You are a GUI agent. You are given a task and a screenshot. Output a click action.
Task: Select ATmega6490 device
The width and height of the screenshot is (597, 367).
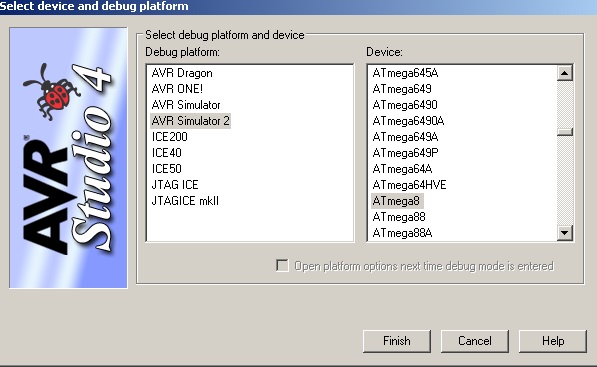[x=405, y=105]
